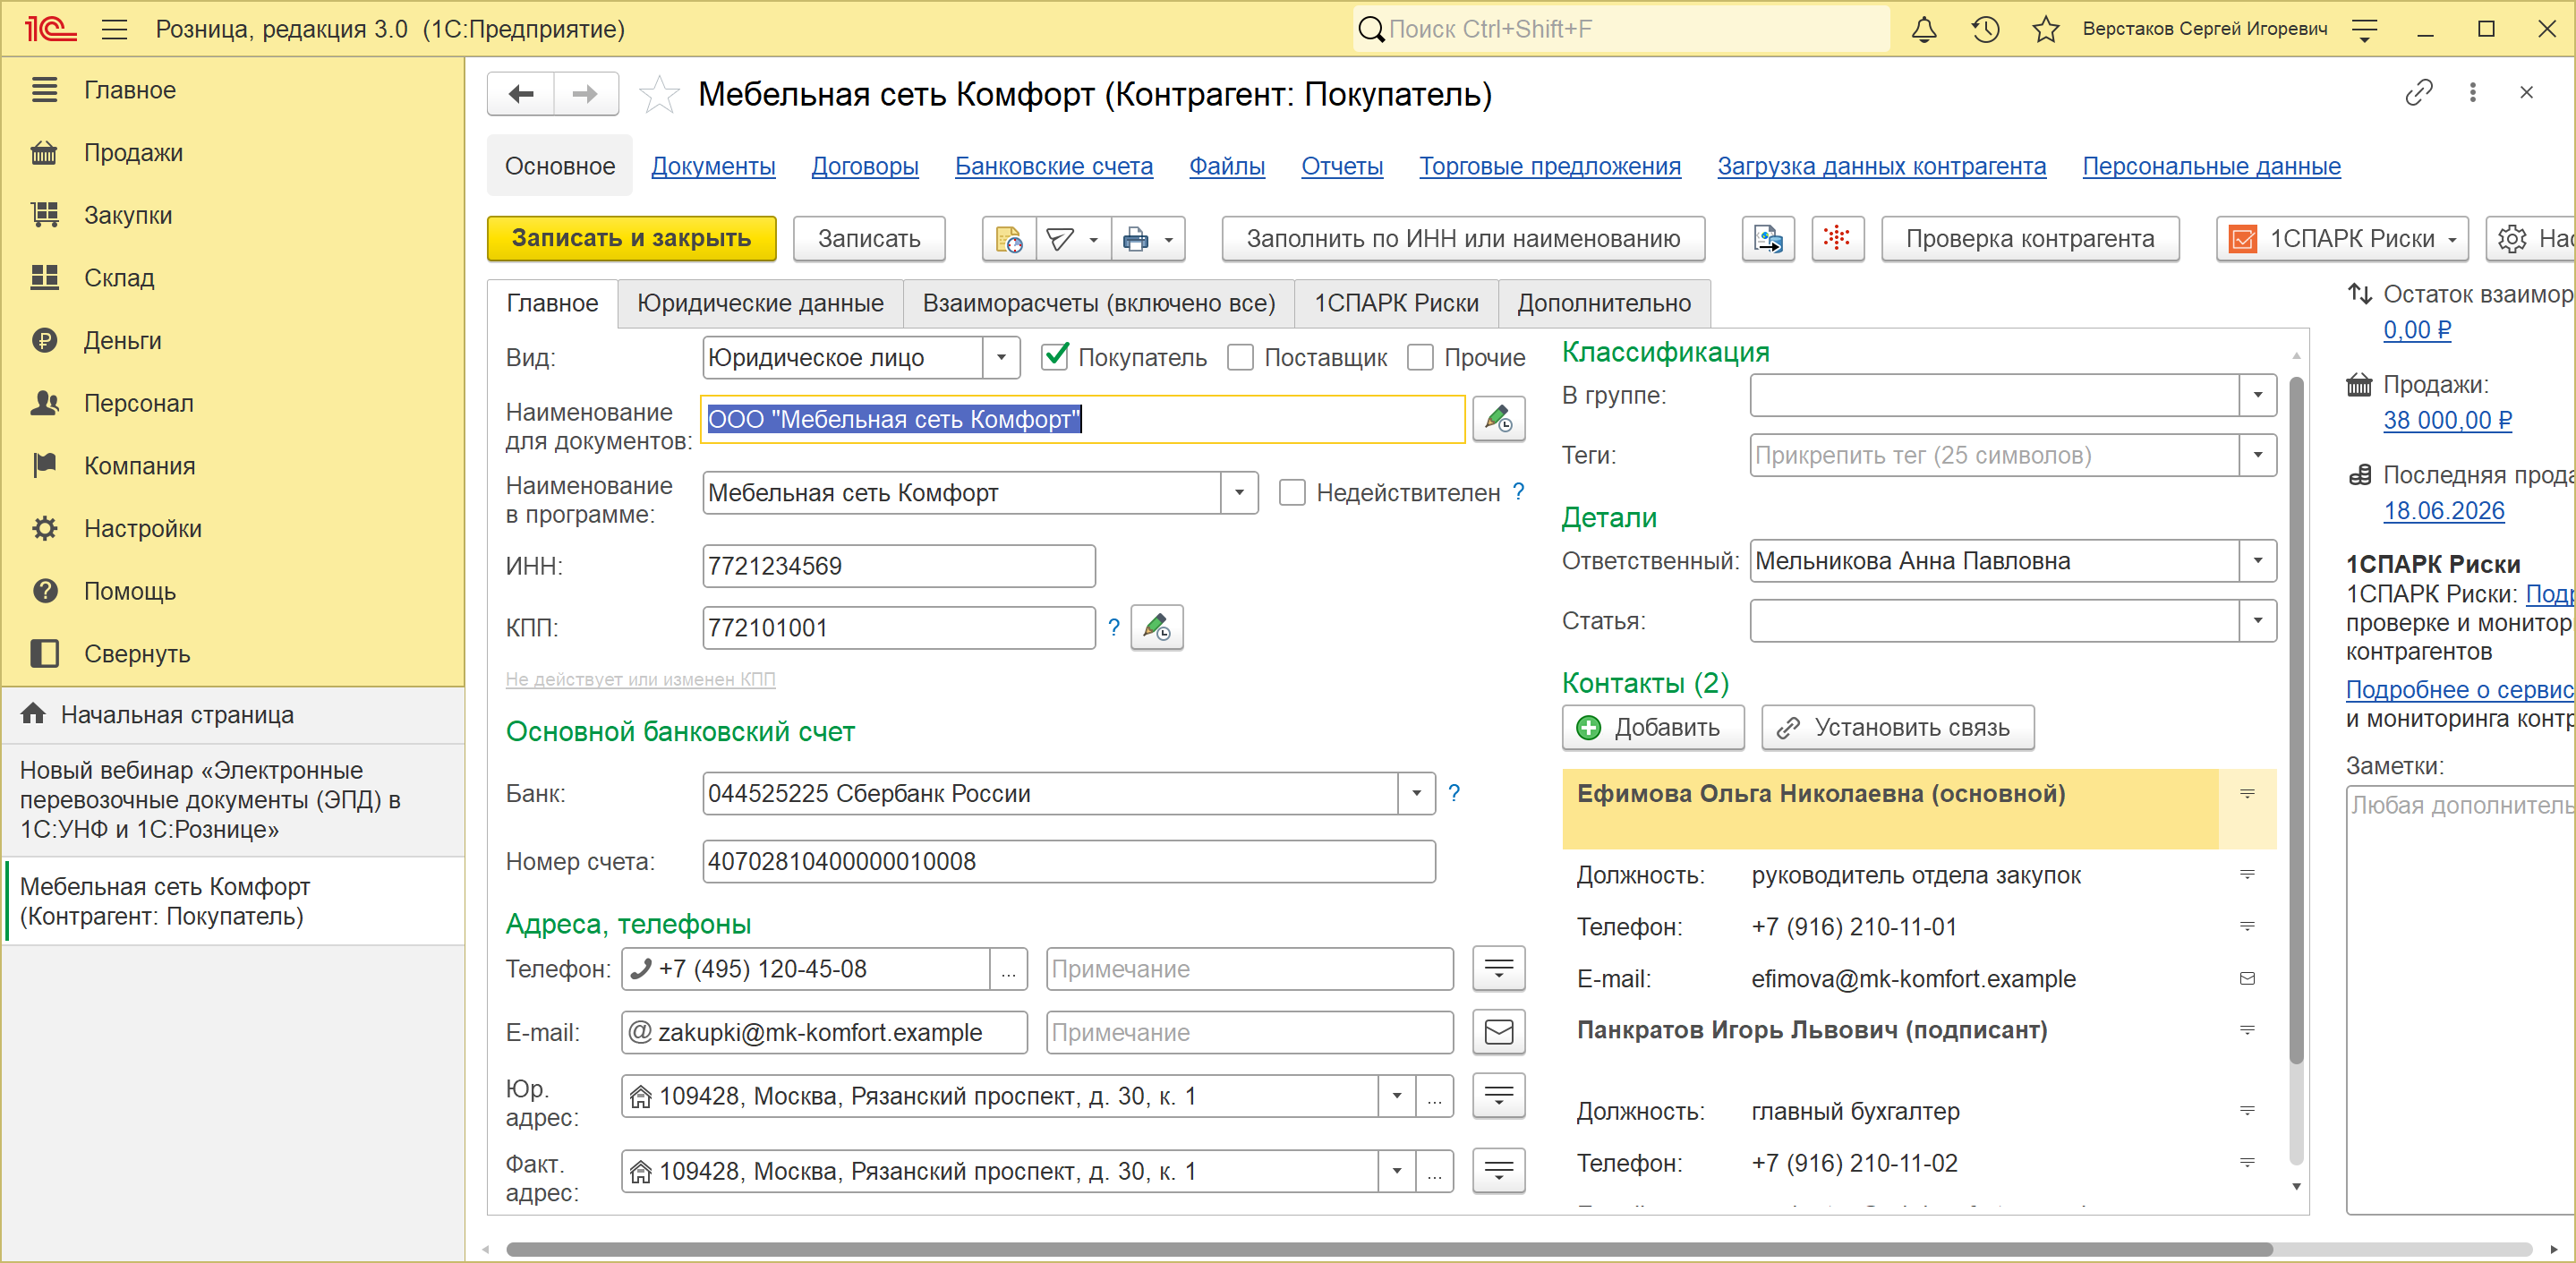Open last sale date 18.06.2026 link
2576x1263 pixels.
click(2444, 511)
